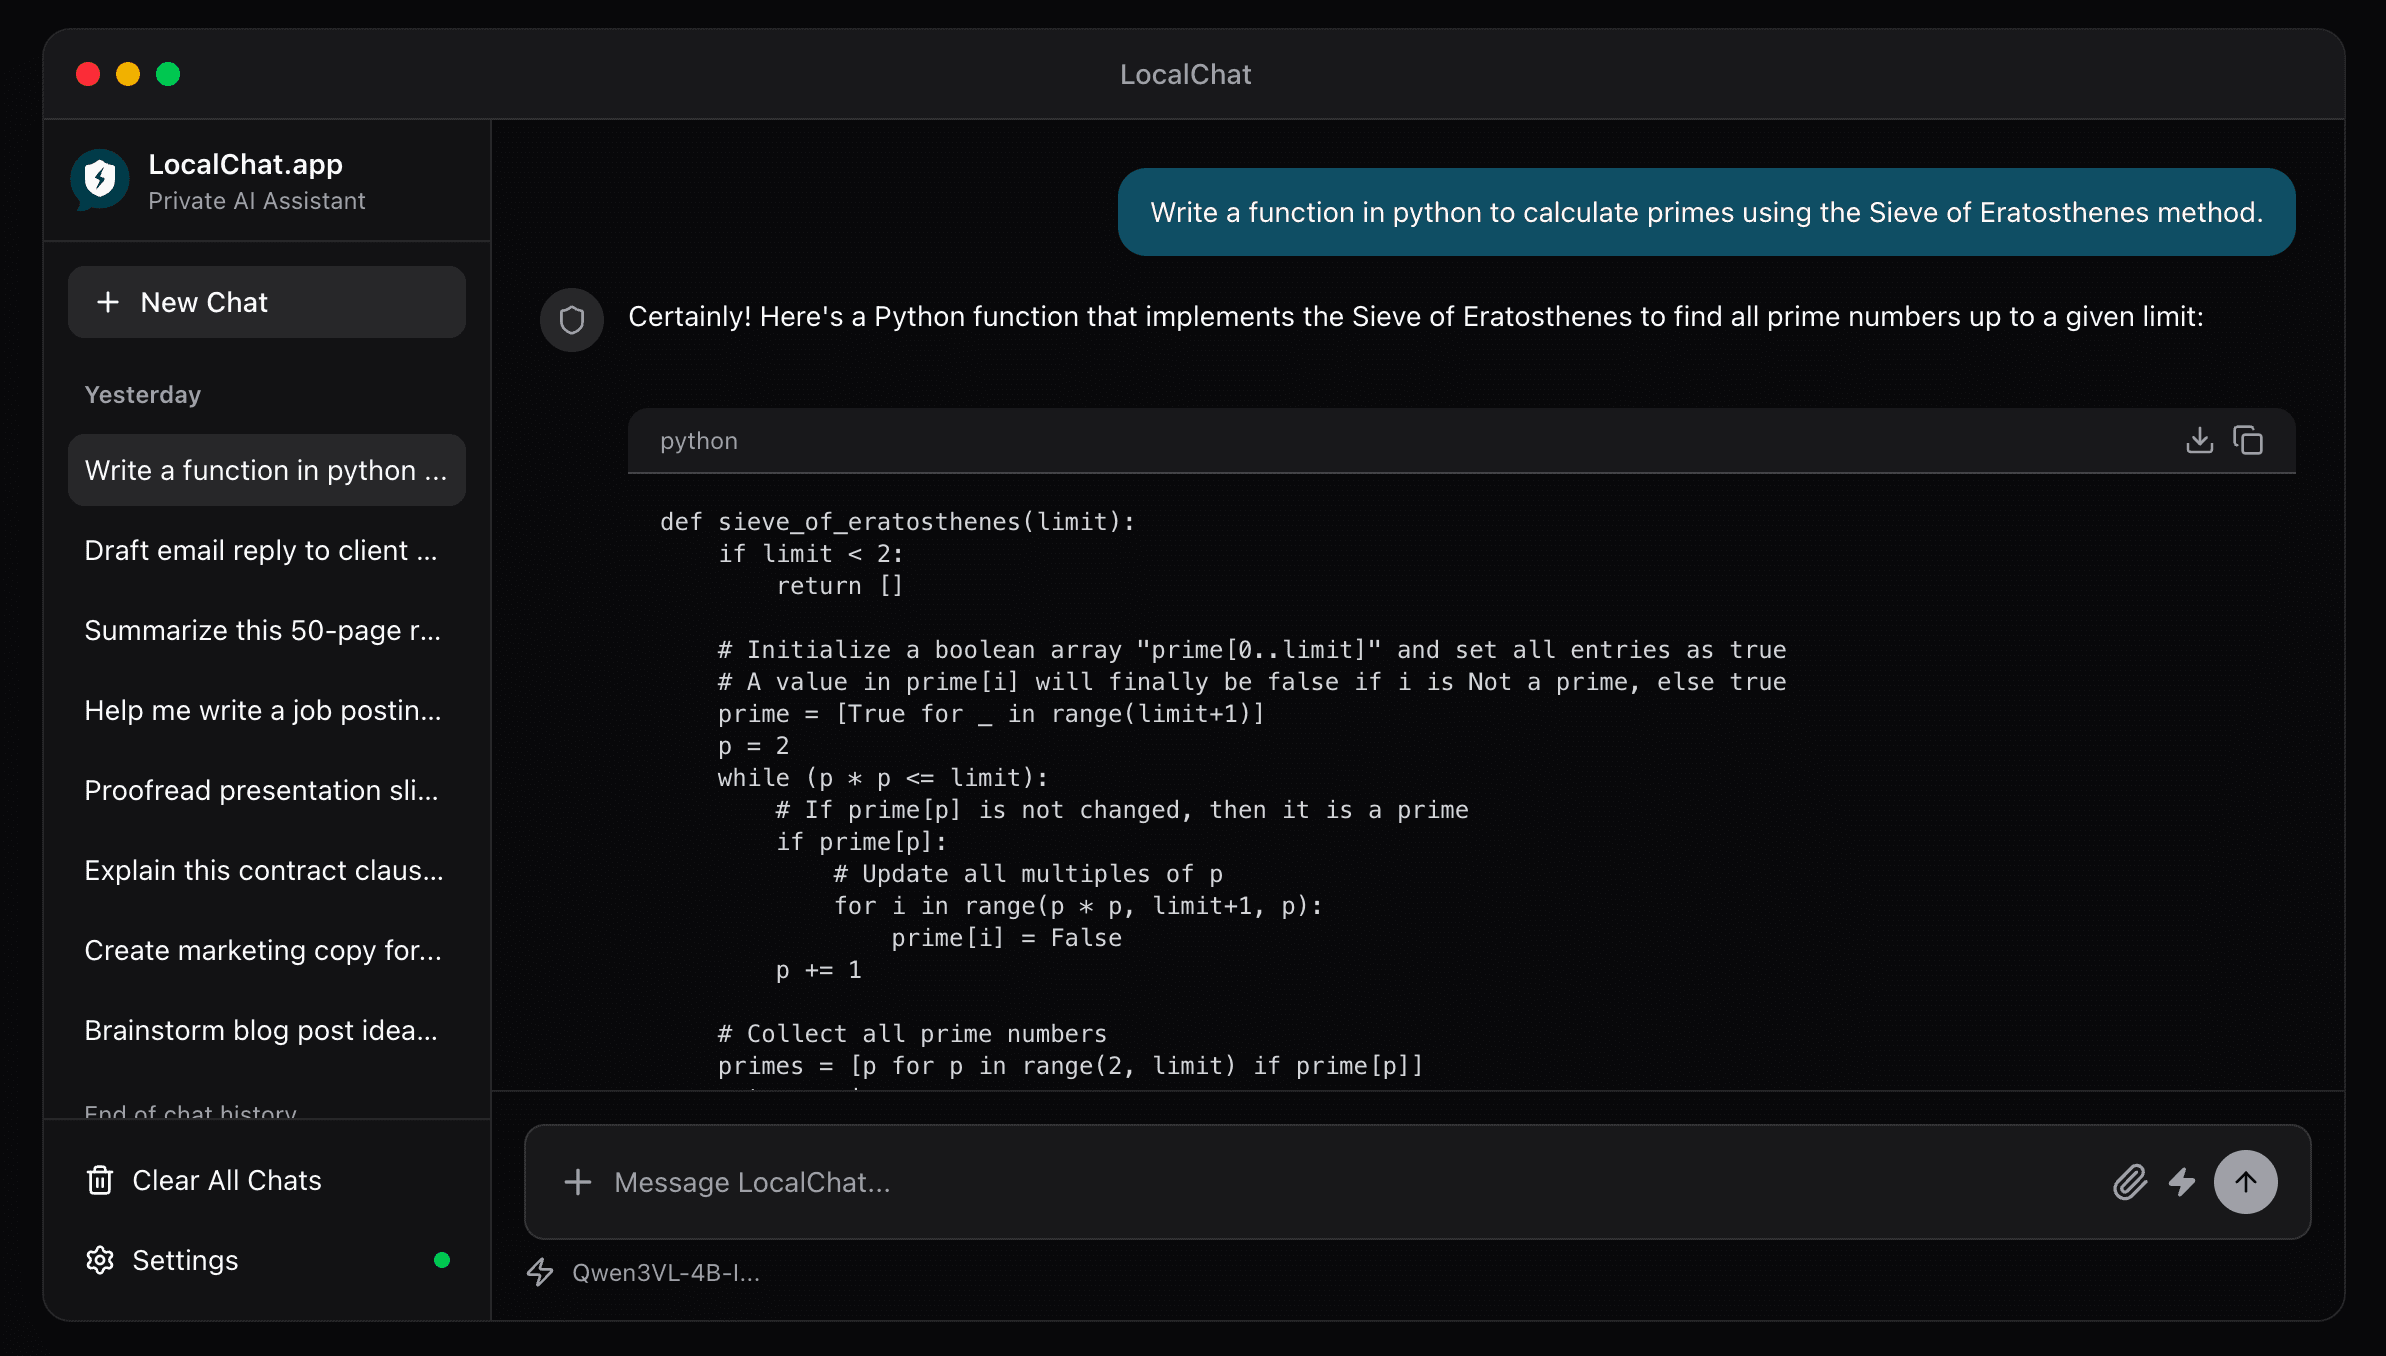
Task: Copy the python code block
Action: (2248, 440)
